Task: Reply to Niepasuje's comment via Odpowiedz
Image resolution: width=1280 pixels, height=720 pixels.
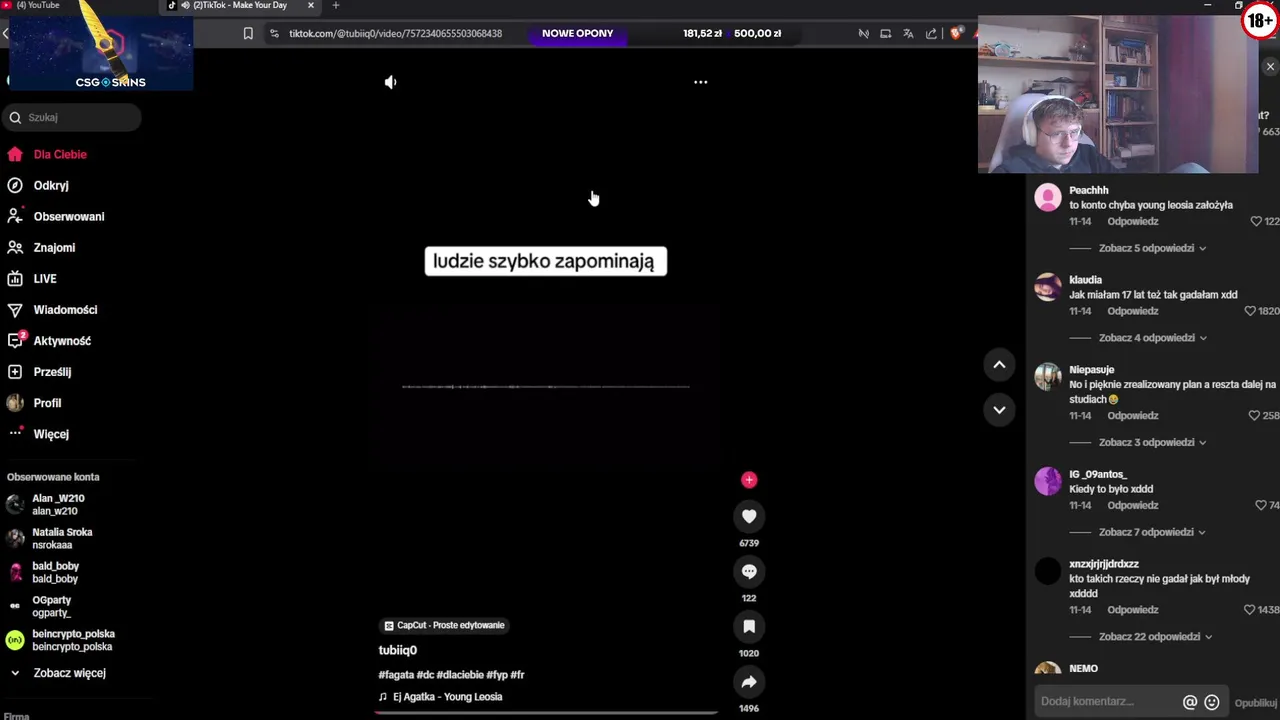Action: pyautogui.click(x=1132, y=415)
